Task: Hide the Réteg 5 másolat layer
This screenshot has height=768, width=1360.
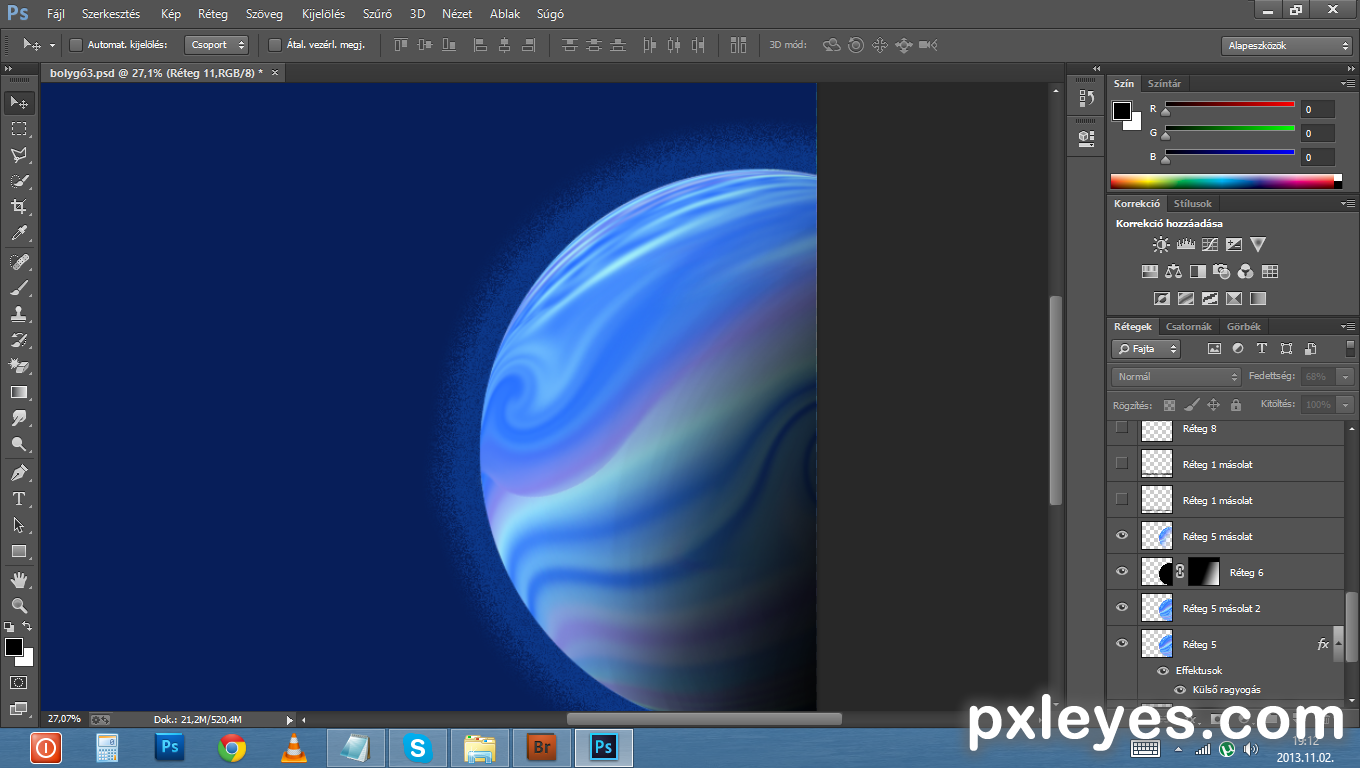Action: click(1122, 536)
